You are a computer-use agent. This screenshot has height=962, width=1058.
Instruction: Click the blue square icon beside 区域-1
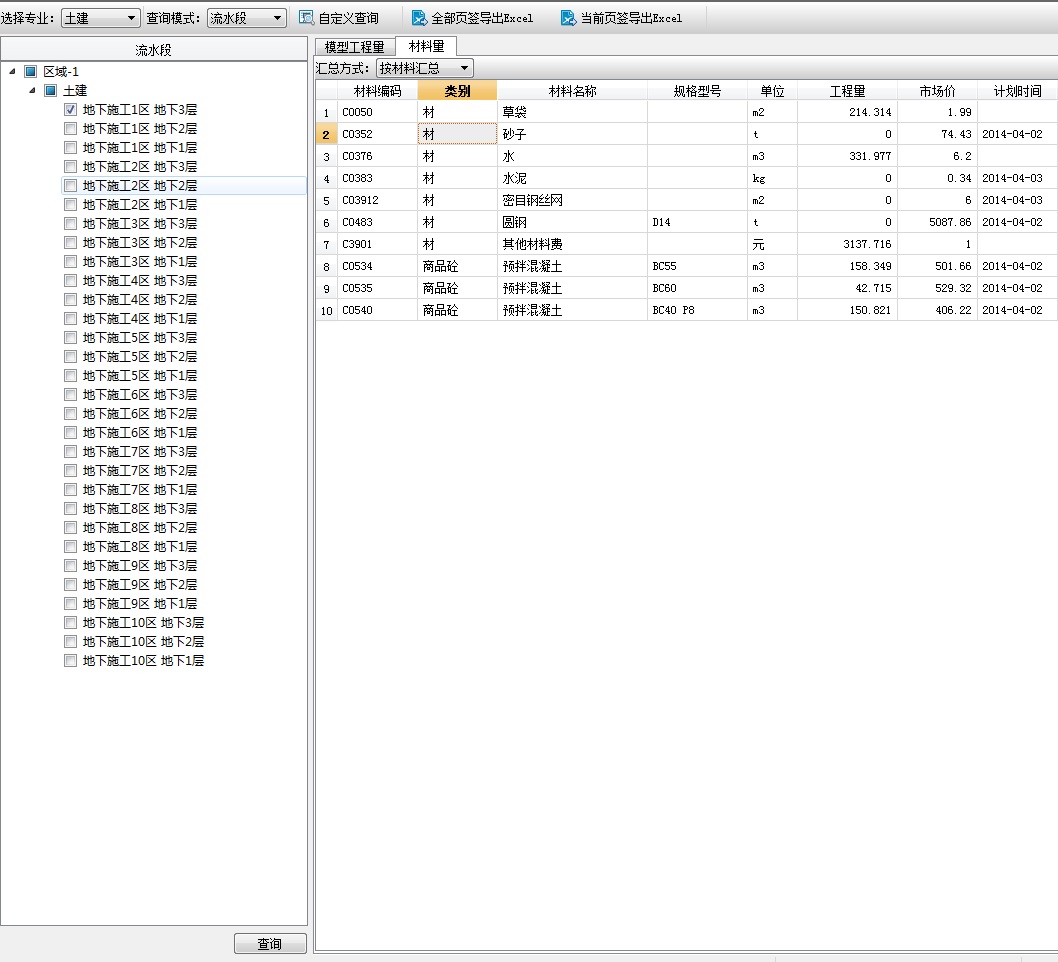tap(30, 72)
